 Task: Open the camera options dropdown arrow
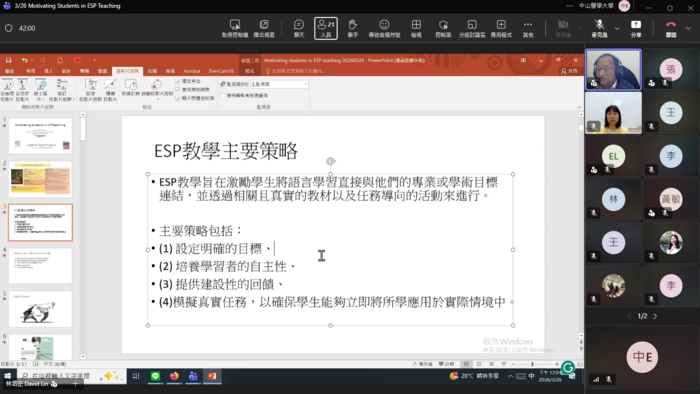(580, 28)
